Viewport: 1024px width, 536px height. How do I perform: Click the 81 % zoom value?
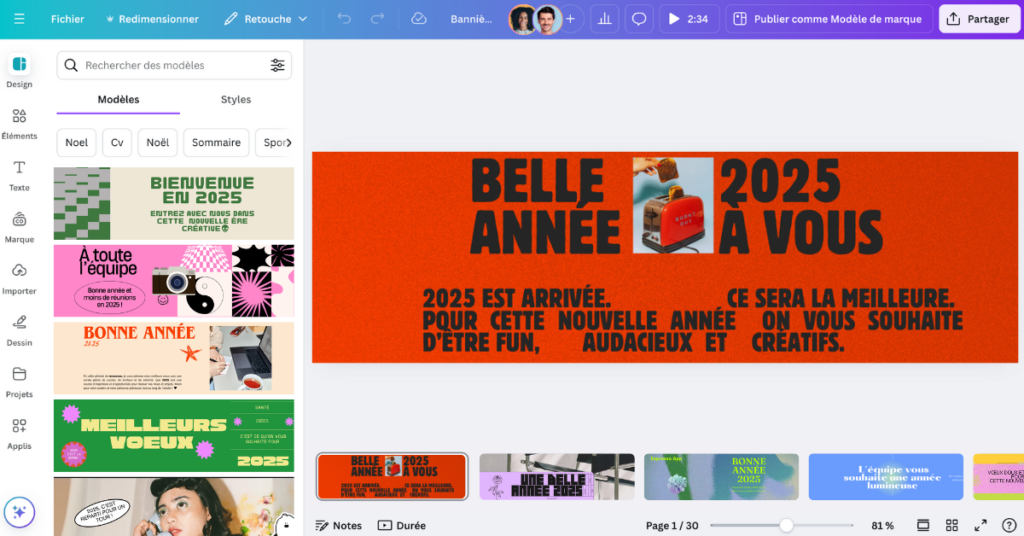(x=882, y=526)
